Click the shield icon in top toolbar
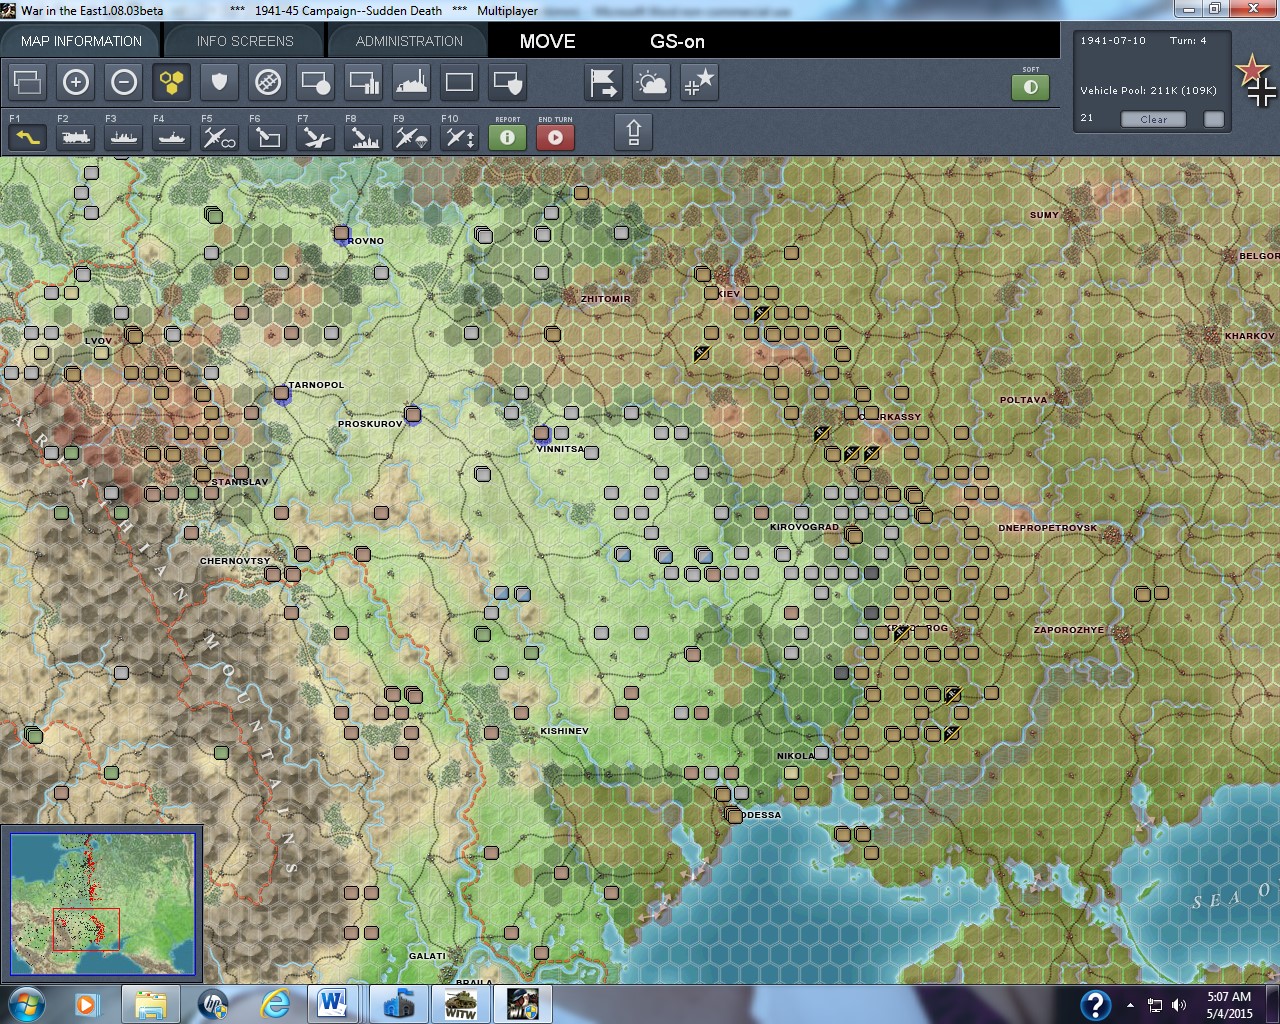The height and width of the screenshot is (1024, 1280). 220,82
